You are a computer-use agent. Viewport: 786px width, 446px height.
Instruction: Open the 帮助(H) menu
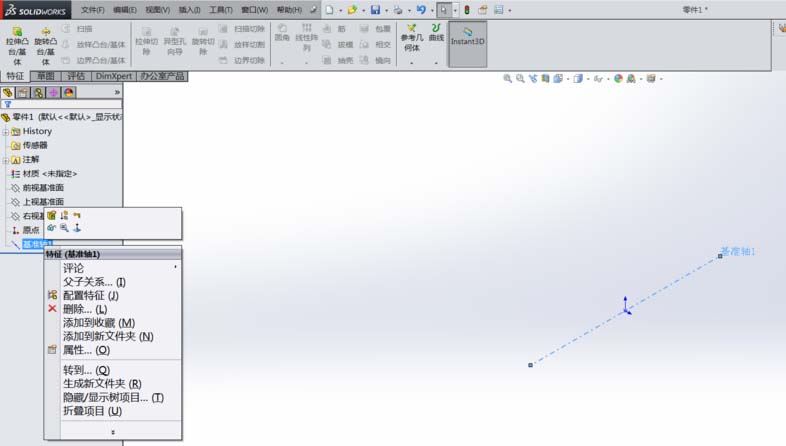tap(289, 10)
